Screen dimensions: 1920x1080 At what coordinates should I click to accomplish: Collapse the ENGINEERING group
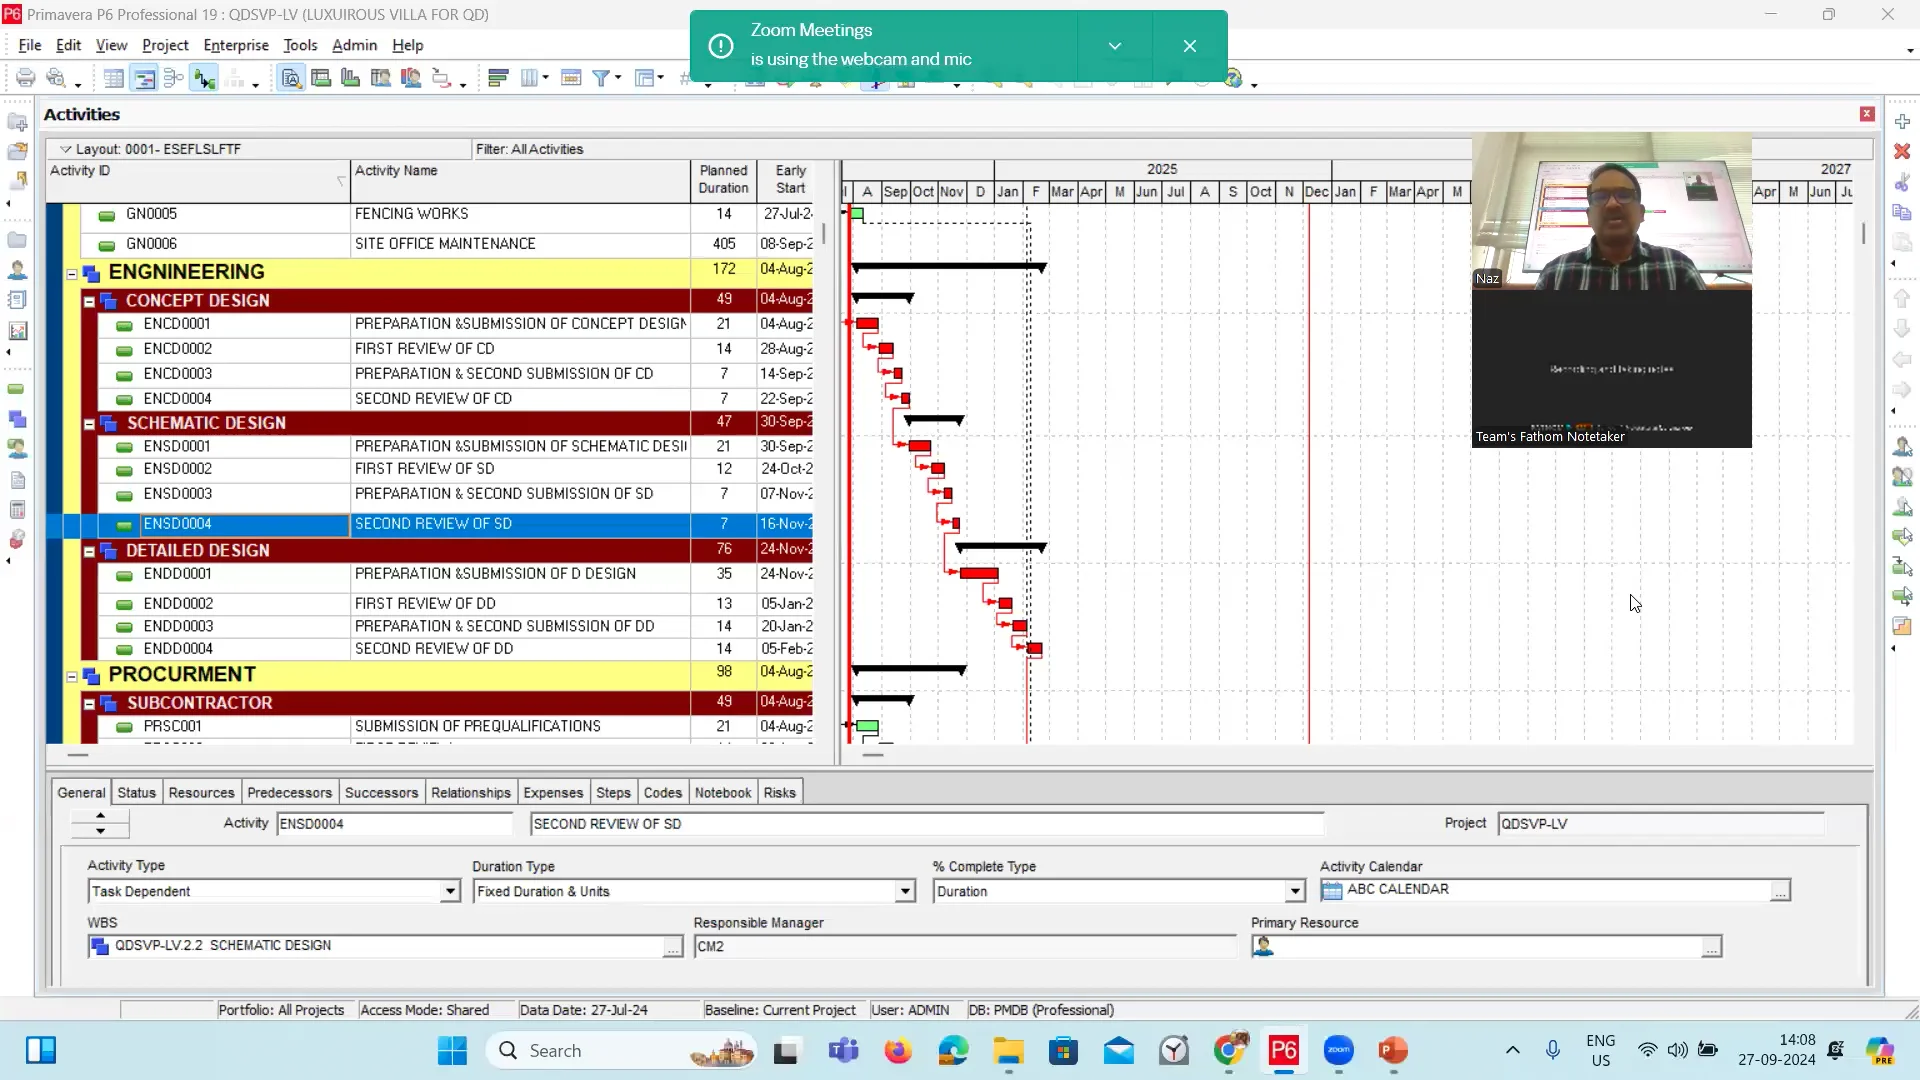(x=70, y=273)
